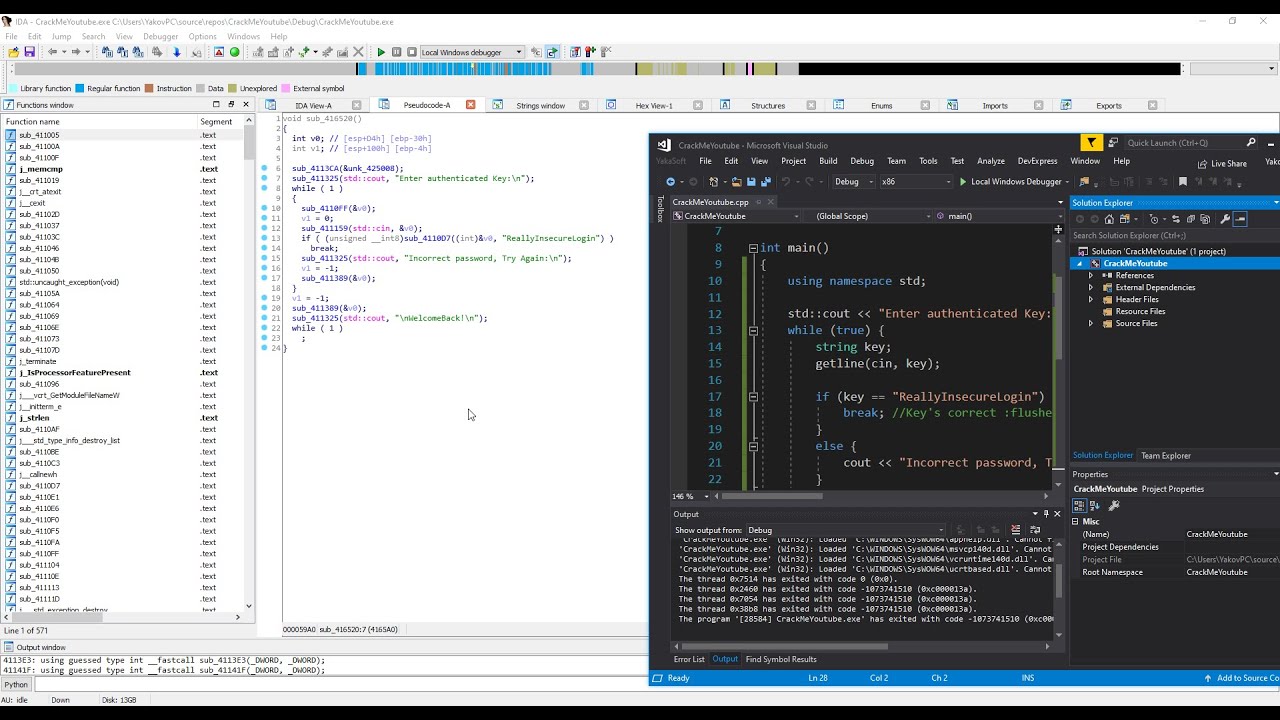The height and width of the screenshot is (720, 1280).
Task: Click the Quick Launch search magnifier icon
Action: [1251, 143]
